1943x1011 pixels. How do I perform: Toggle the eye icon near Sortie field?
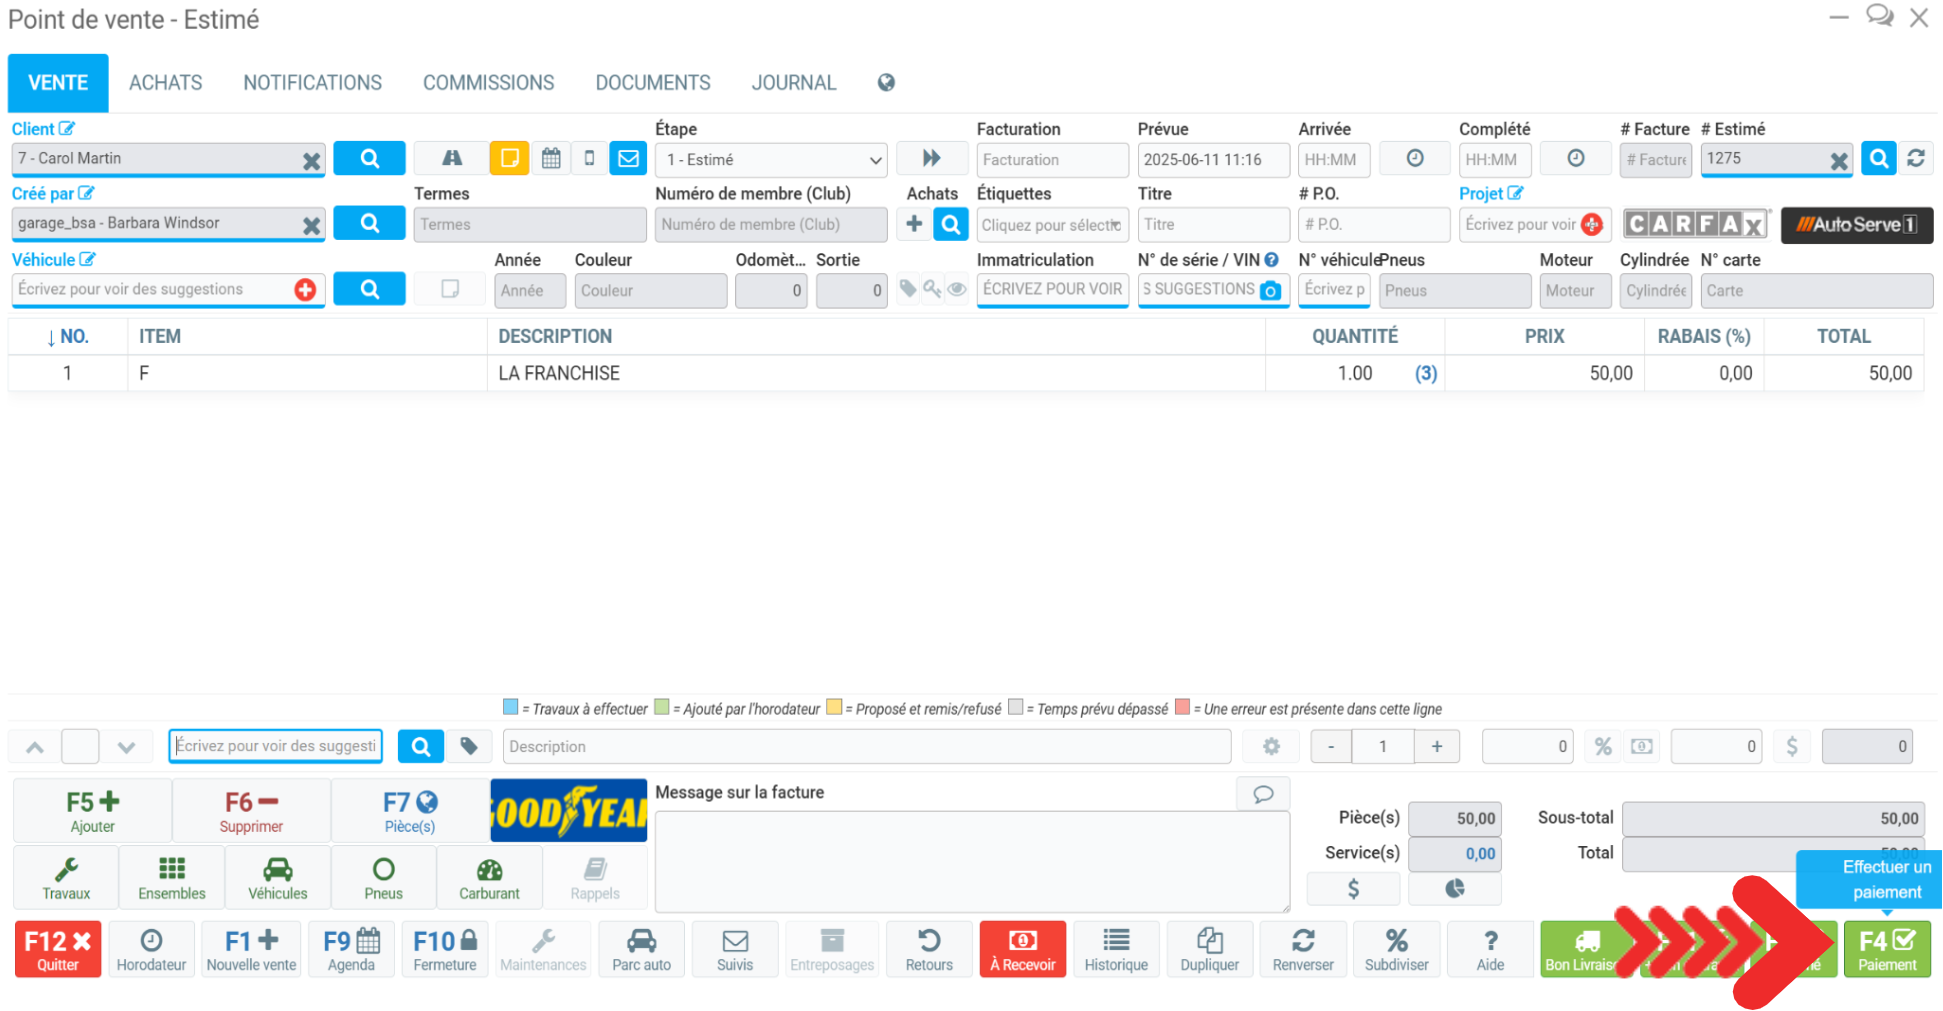957,289
